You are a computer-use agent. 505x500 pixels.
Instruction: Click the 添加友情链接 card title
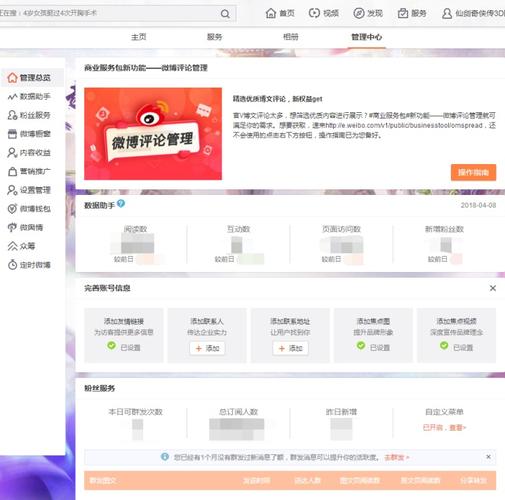(124, 321)
